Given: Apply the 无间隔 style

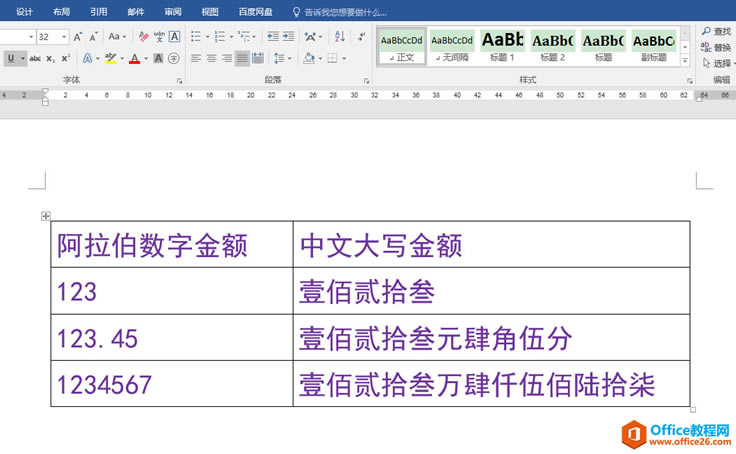Looking at the screenshot, I should [452, 46].
